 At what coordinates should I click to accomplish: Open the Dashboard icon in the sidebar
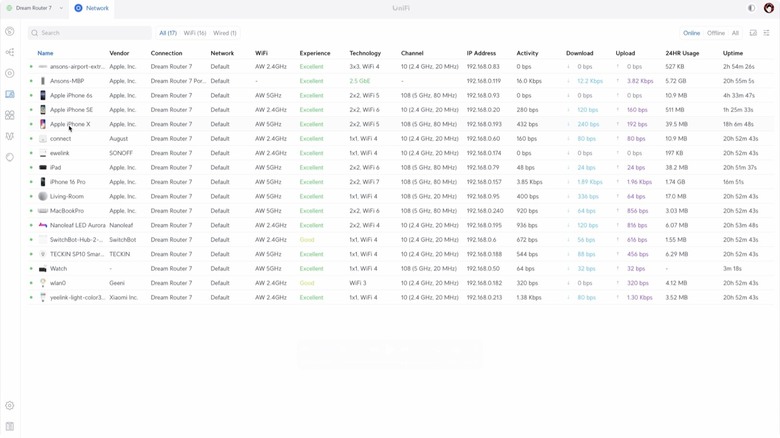[x=9, y=31]
